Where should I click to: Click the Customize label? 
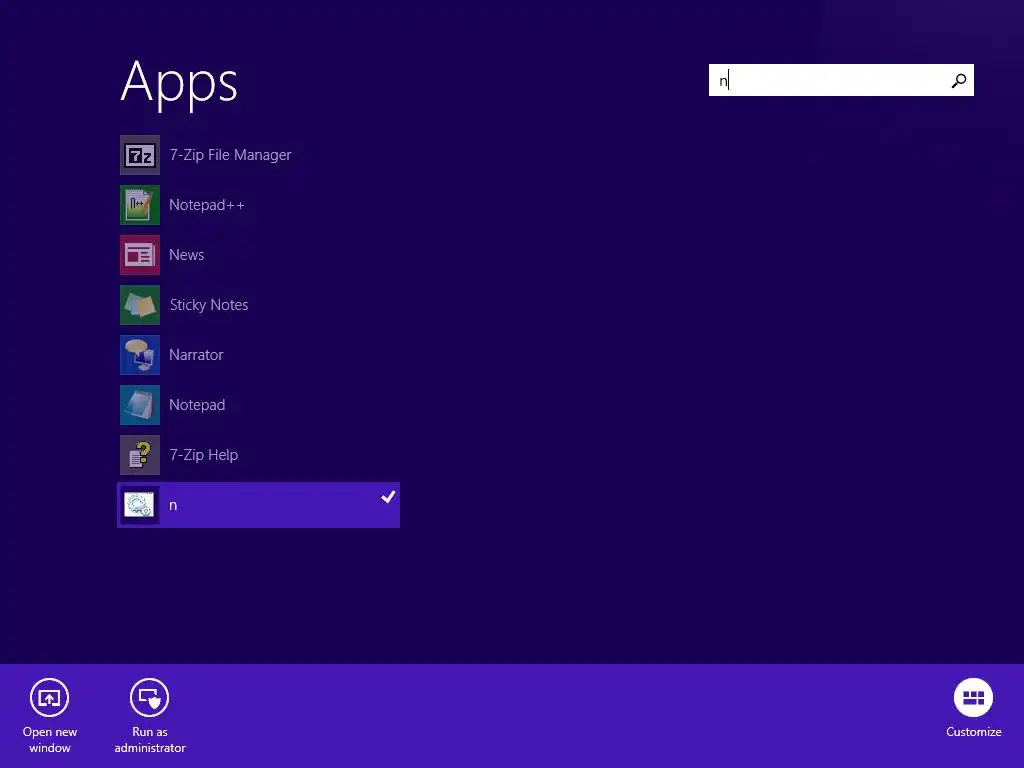click(x=974, y=732)
